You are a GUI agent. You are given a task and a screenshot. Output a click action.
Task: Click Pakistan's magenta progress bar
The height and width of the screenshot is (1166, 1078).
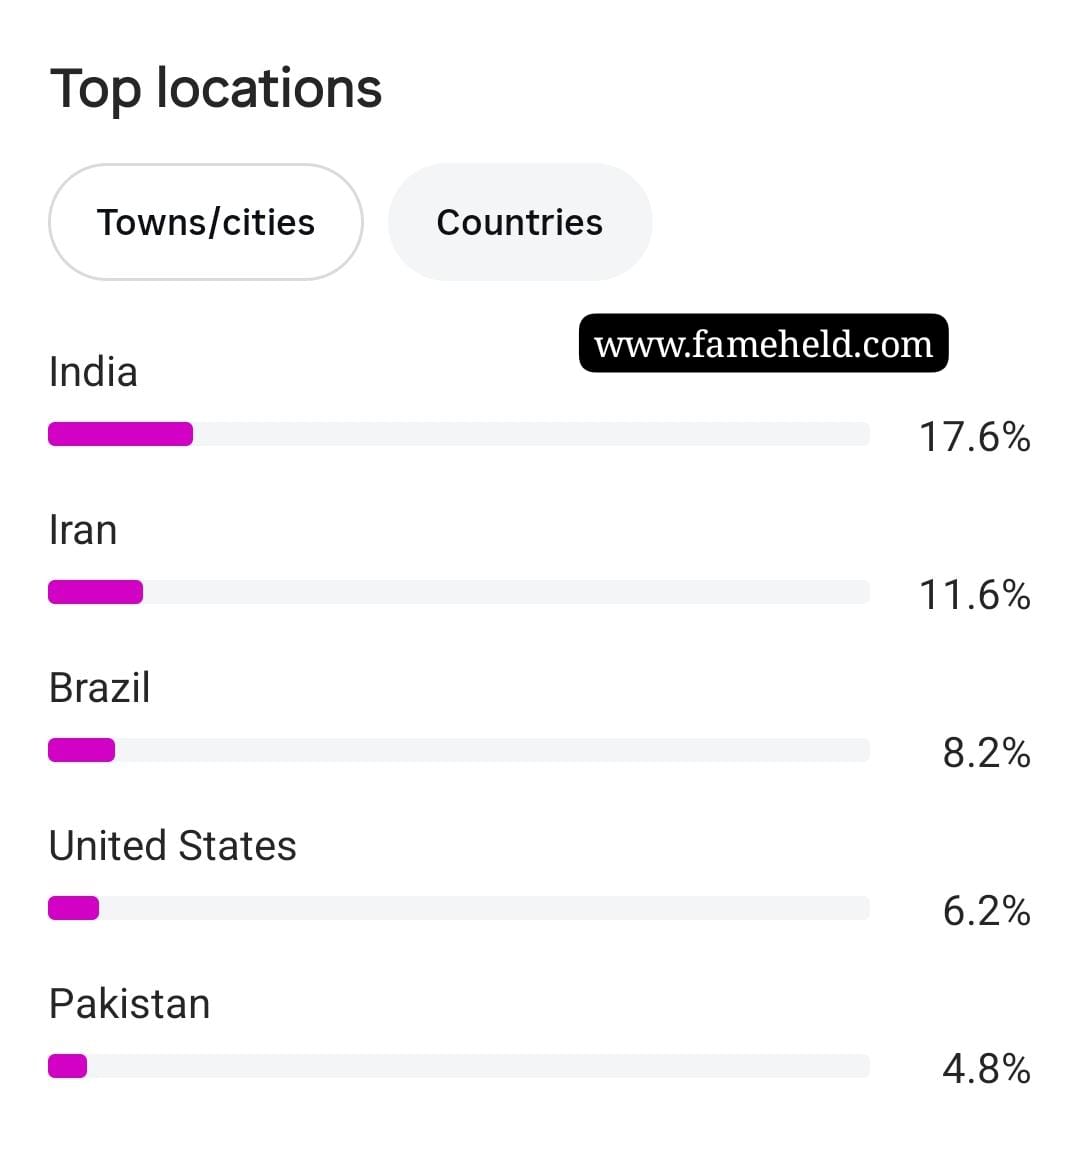(x=68, y=1066)
